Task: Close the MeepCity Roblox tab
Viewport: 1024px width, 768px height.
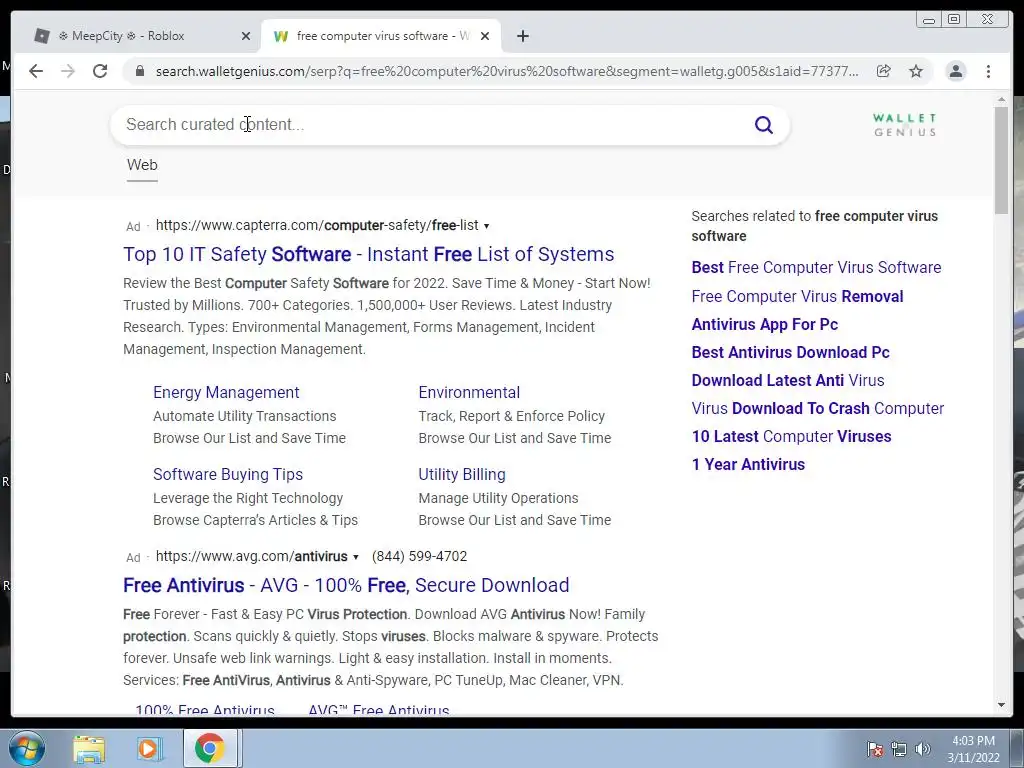Action: tap(246, 36)
